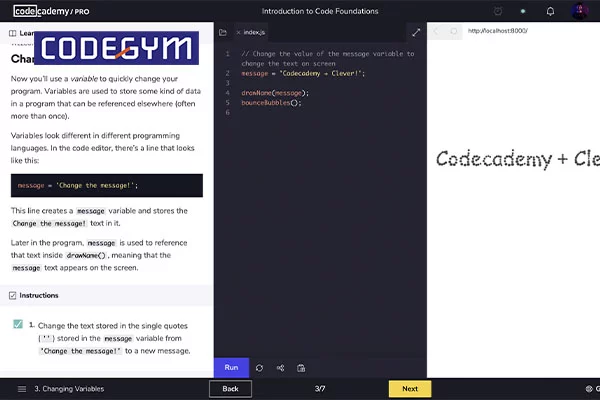Reset the code with the refresh icon

(259, 368)
